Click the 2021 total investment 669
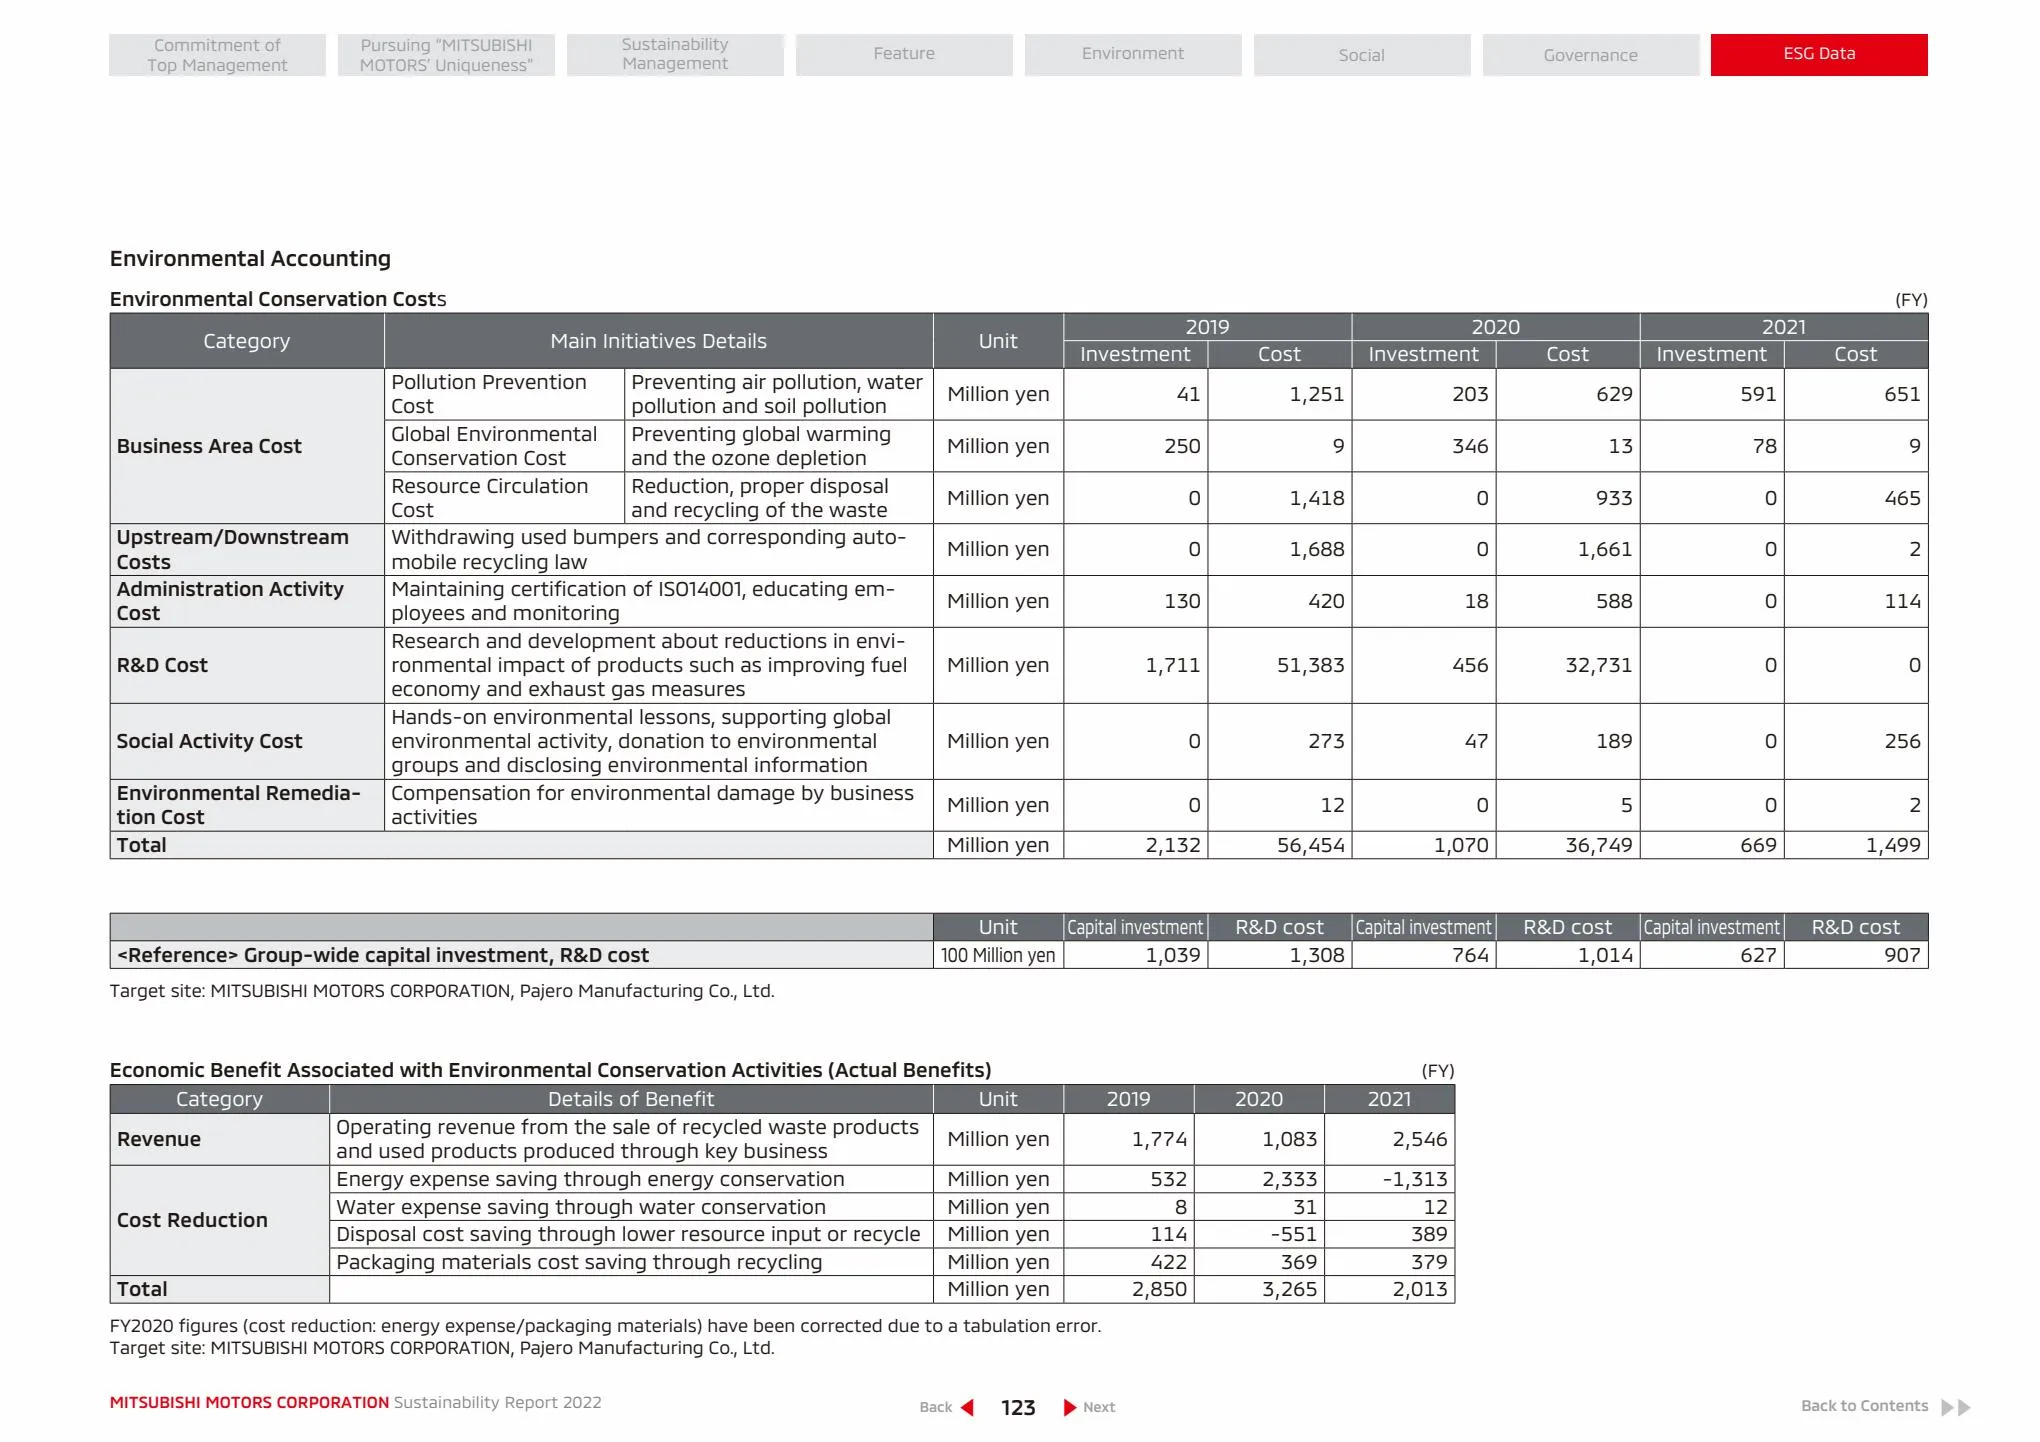Image resolution: width=2040 pixels, height=1442 pixels. (x=1758, y=845)
